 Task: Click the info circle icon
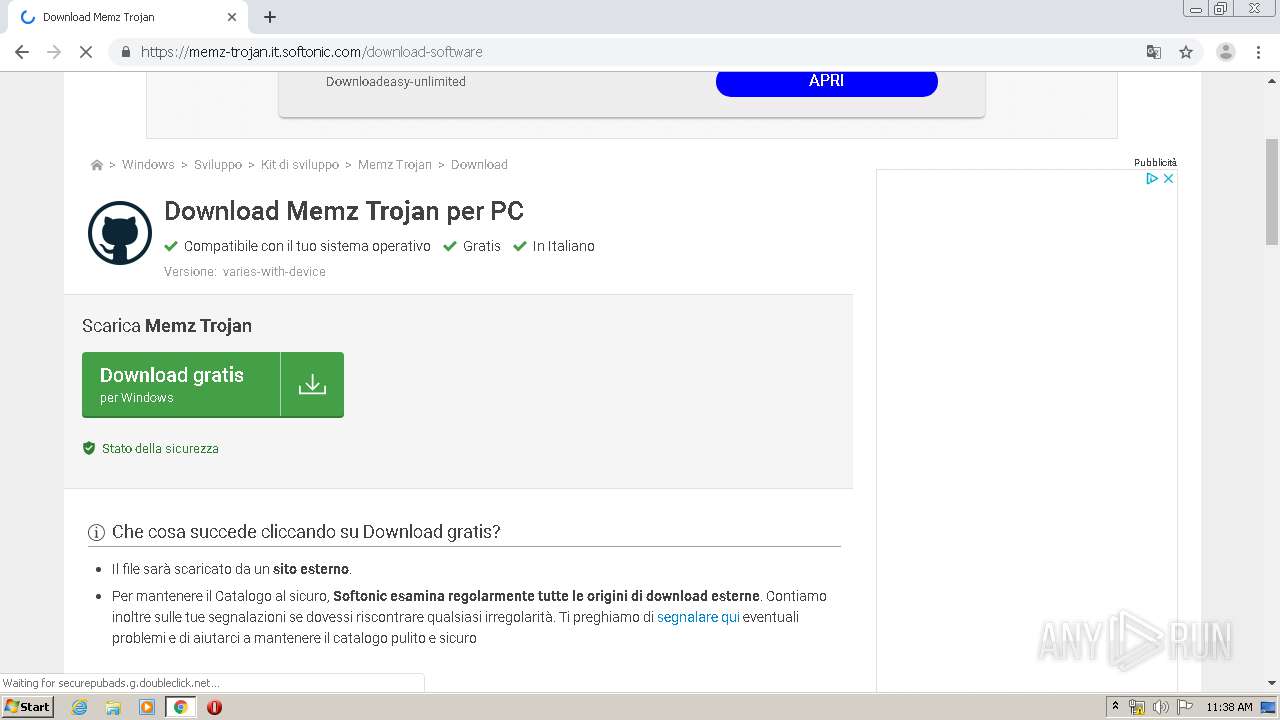point(97,532)
